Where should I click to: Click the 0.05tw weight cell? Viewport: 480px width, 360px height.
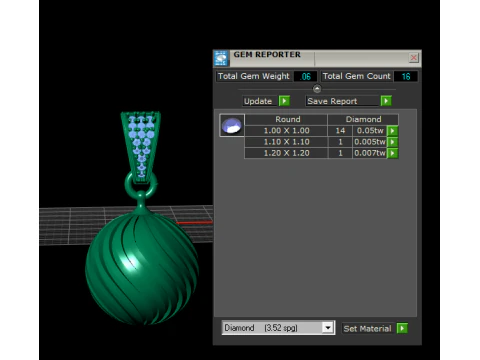tap(370, 131)
